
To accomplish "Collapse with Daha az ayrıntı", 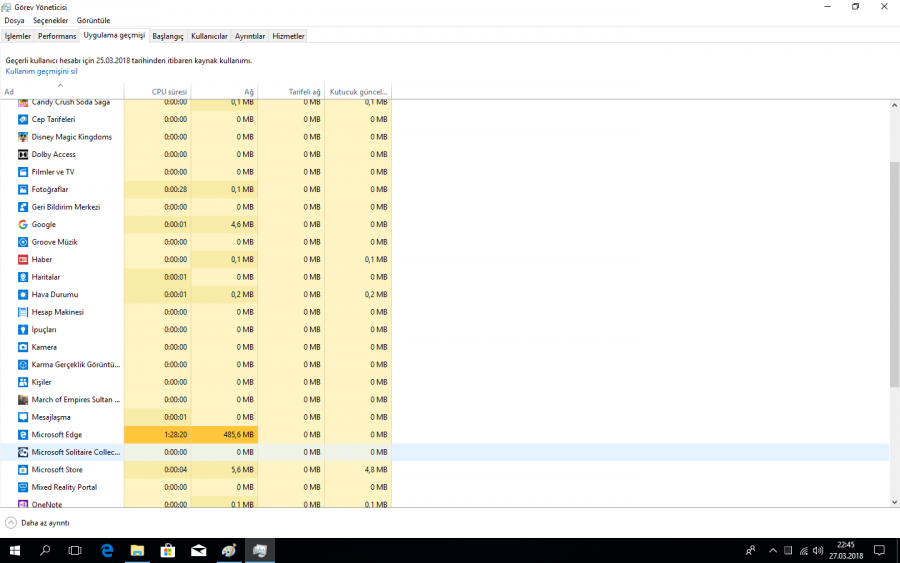I will (38, 523).
